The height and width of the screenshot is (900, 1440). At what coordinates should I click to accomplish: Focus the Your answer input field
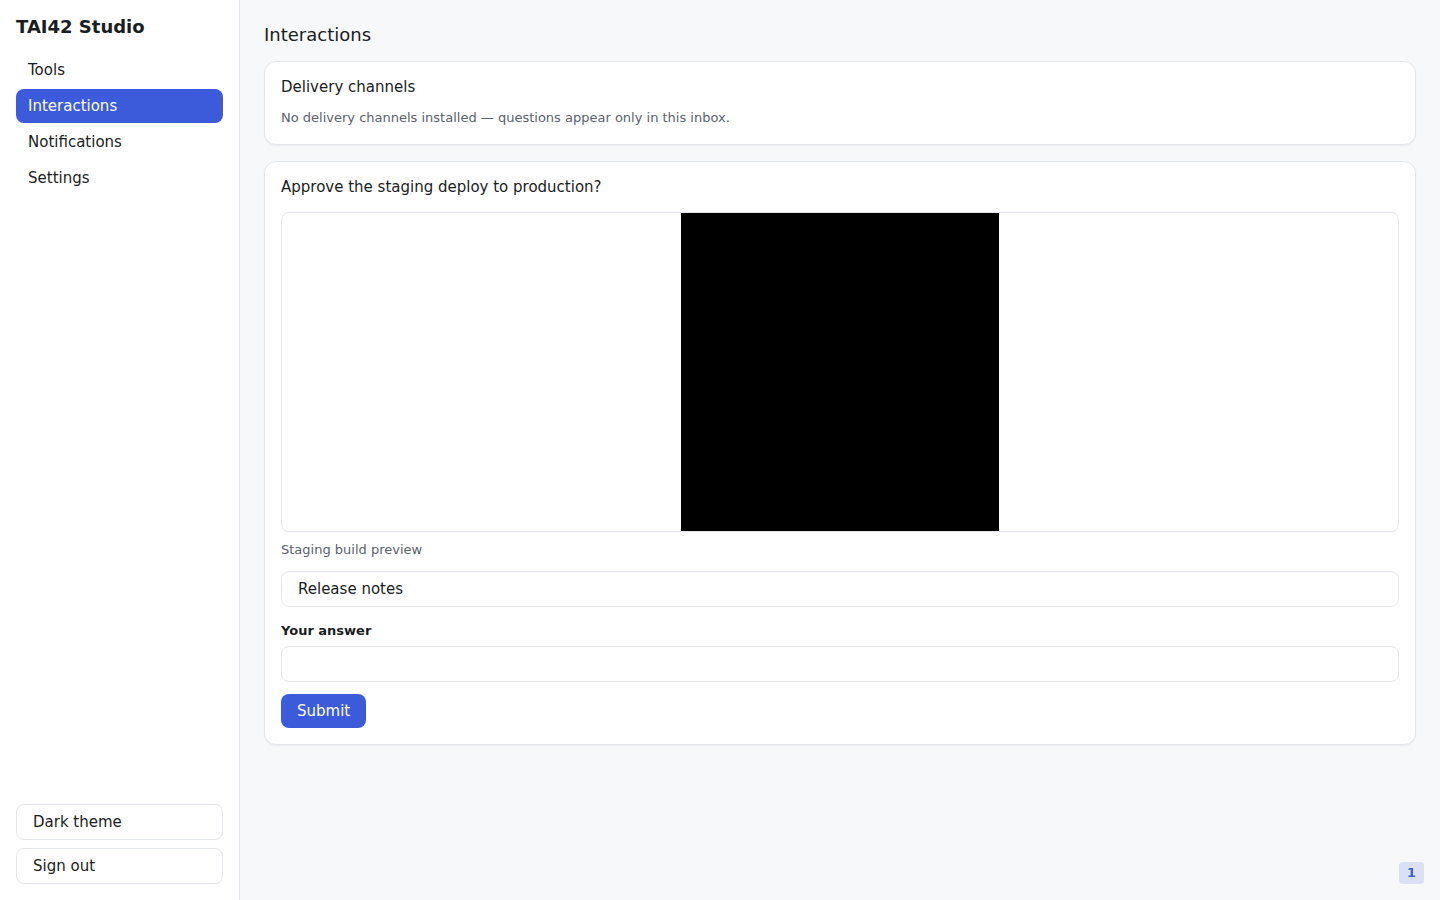[x=839, y=664]
